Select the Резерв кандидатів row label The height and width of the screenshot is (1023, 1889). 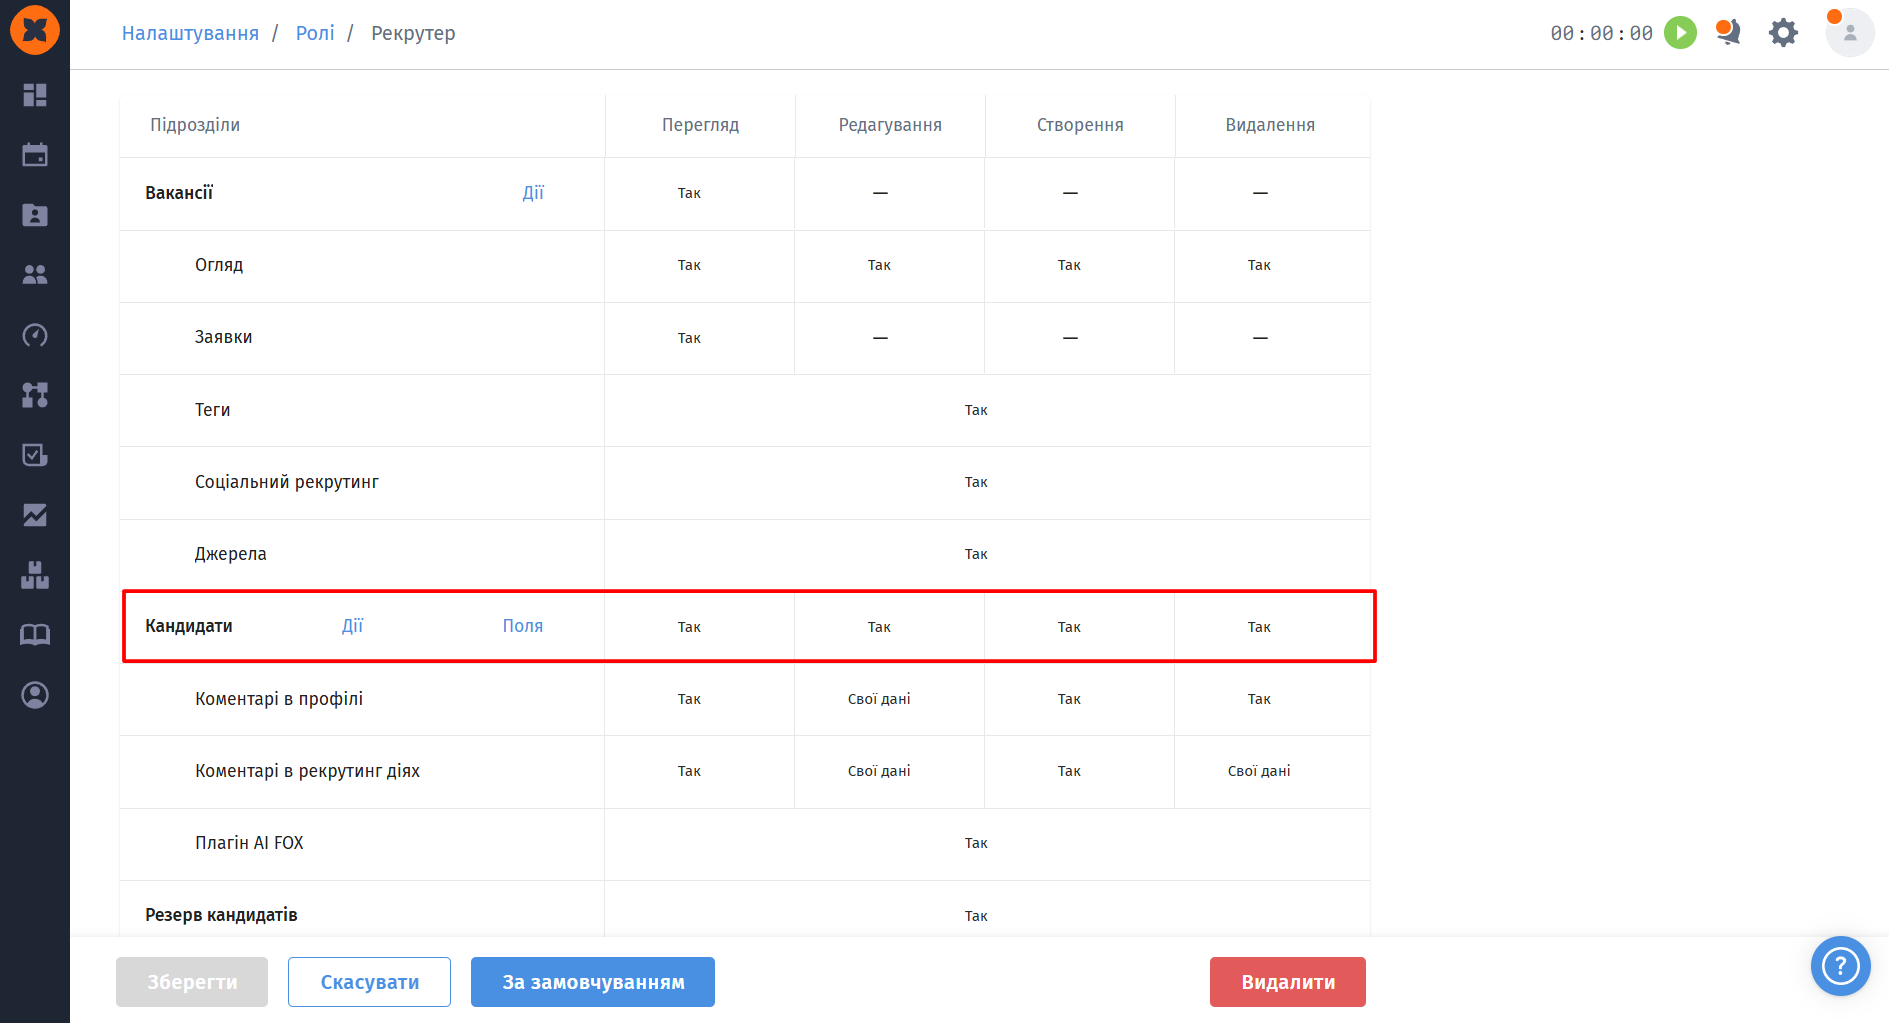tap(221, 915)
